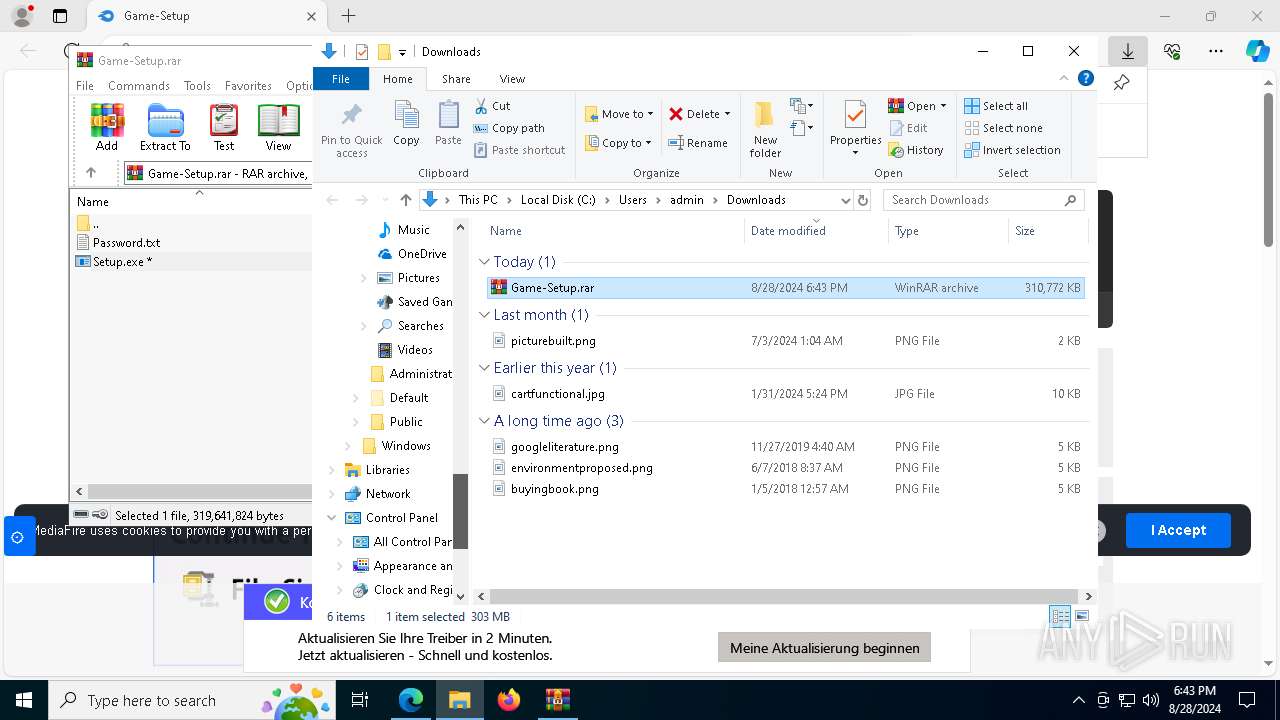
Task: Click New folder icon
Action: pyautogui.click(x=765, y=129)
